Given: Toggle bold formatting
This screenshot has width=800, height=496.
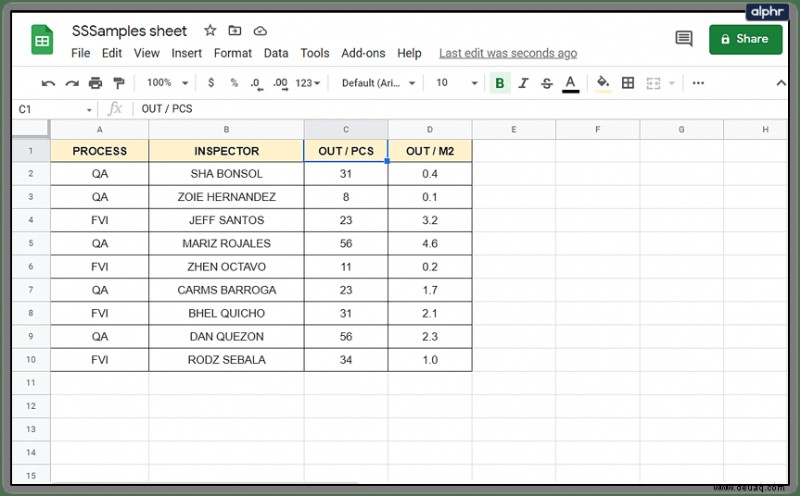Looking at the screenshot, I should [x=500, y=83].
